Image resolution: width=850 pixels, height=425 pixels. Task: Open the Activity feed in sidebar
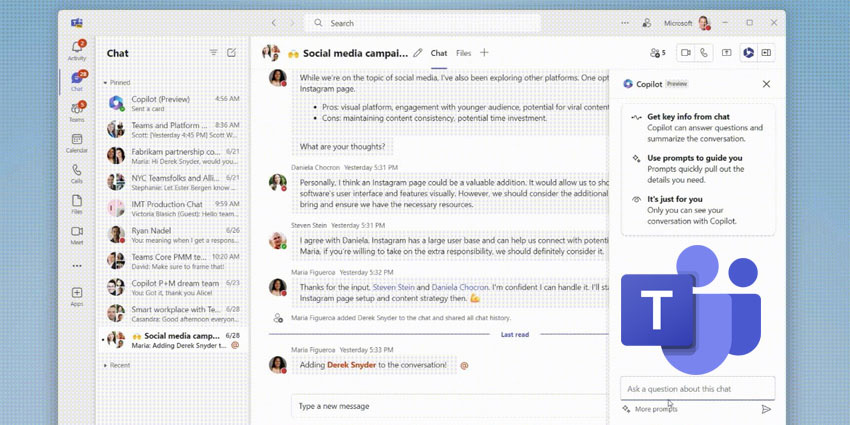(x=77, y=49)
